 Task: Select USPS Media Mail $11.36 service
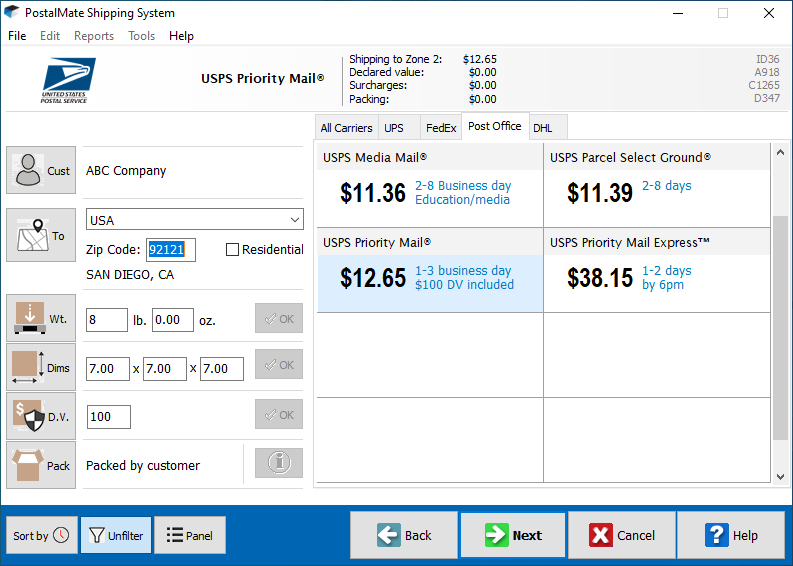(430, 186)
